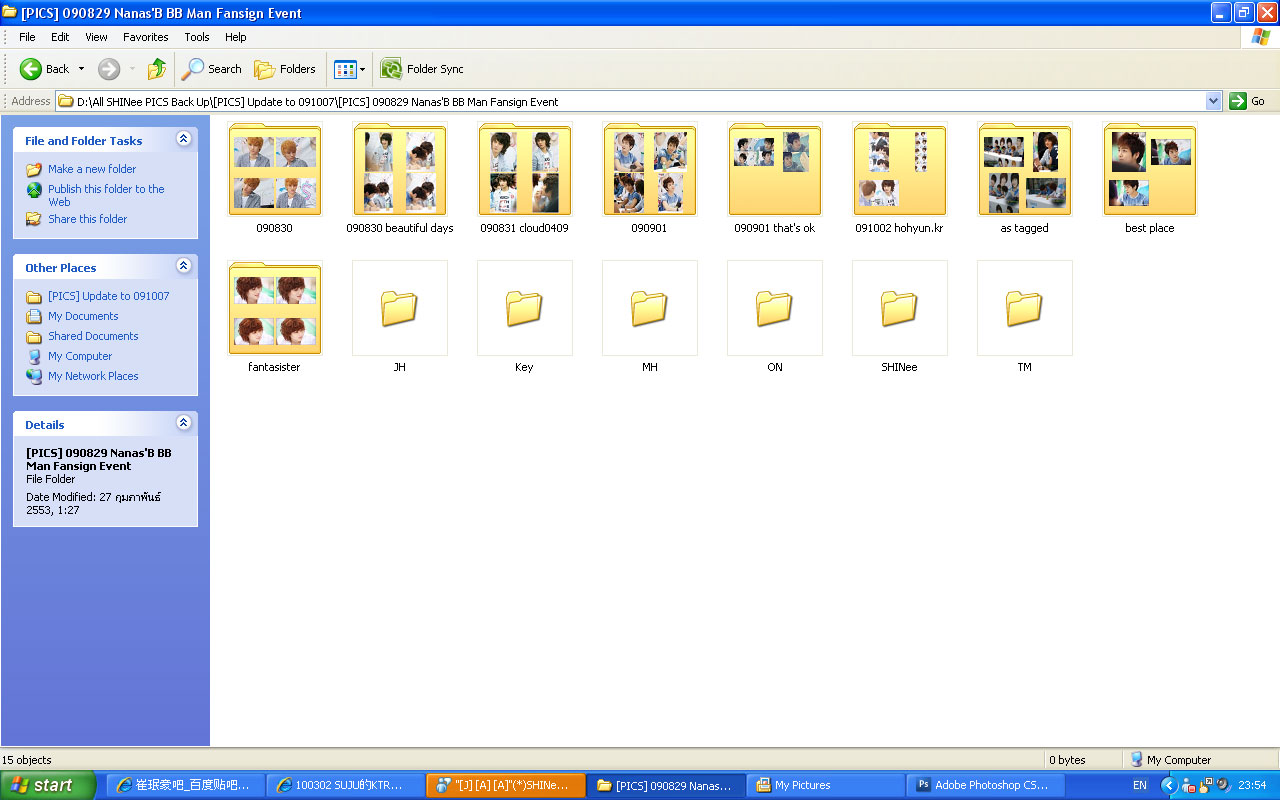Switch to Adobe Photoshop CS taskbar button
Image resolution: width=1280 pixels, height=800 pixels.
(x=985, y=785)
